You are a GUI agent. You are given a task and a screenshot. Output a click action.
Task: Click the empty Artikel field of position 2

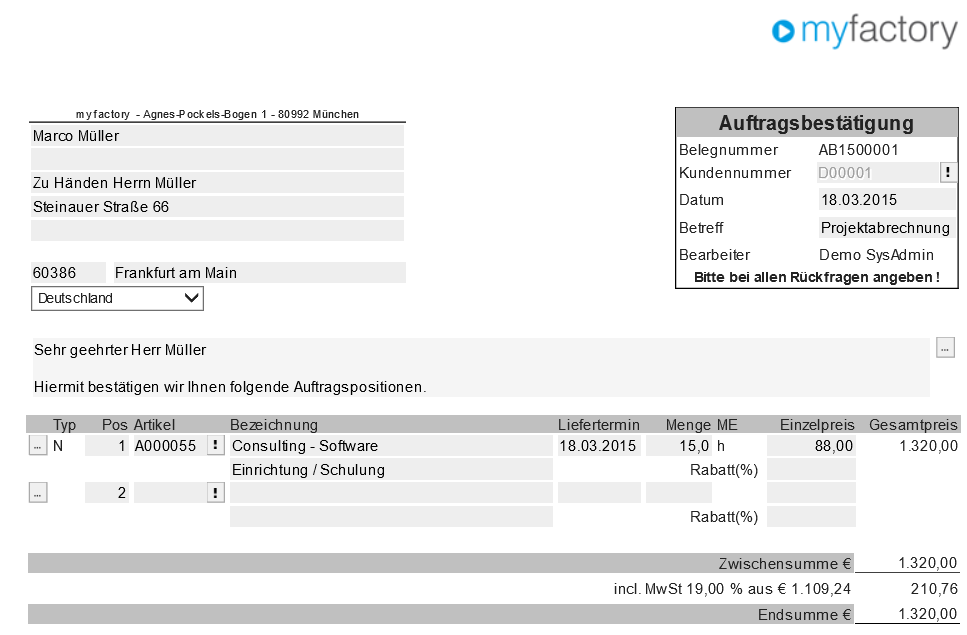[170, 493]
